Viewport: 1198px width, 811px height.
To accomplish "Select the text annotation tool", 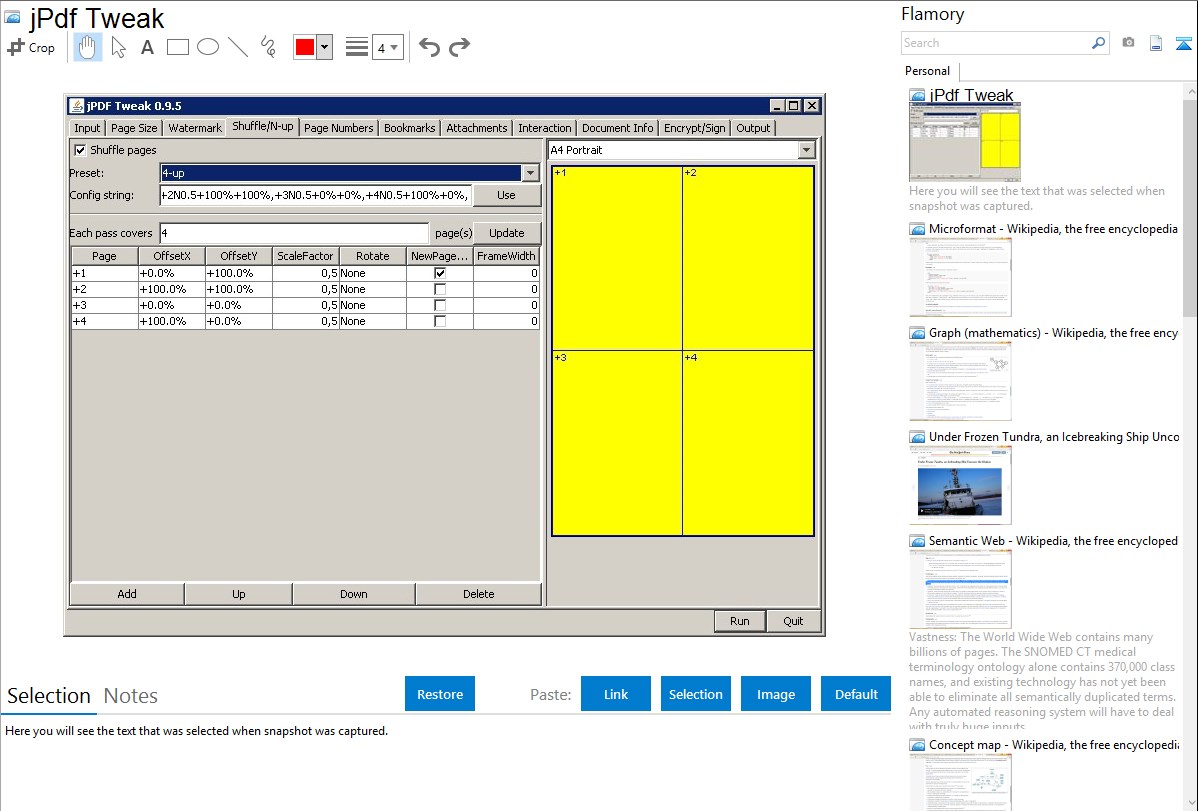I will (147, 47).
